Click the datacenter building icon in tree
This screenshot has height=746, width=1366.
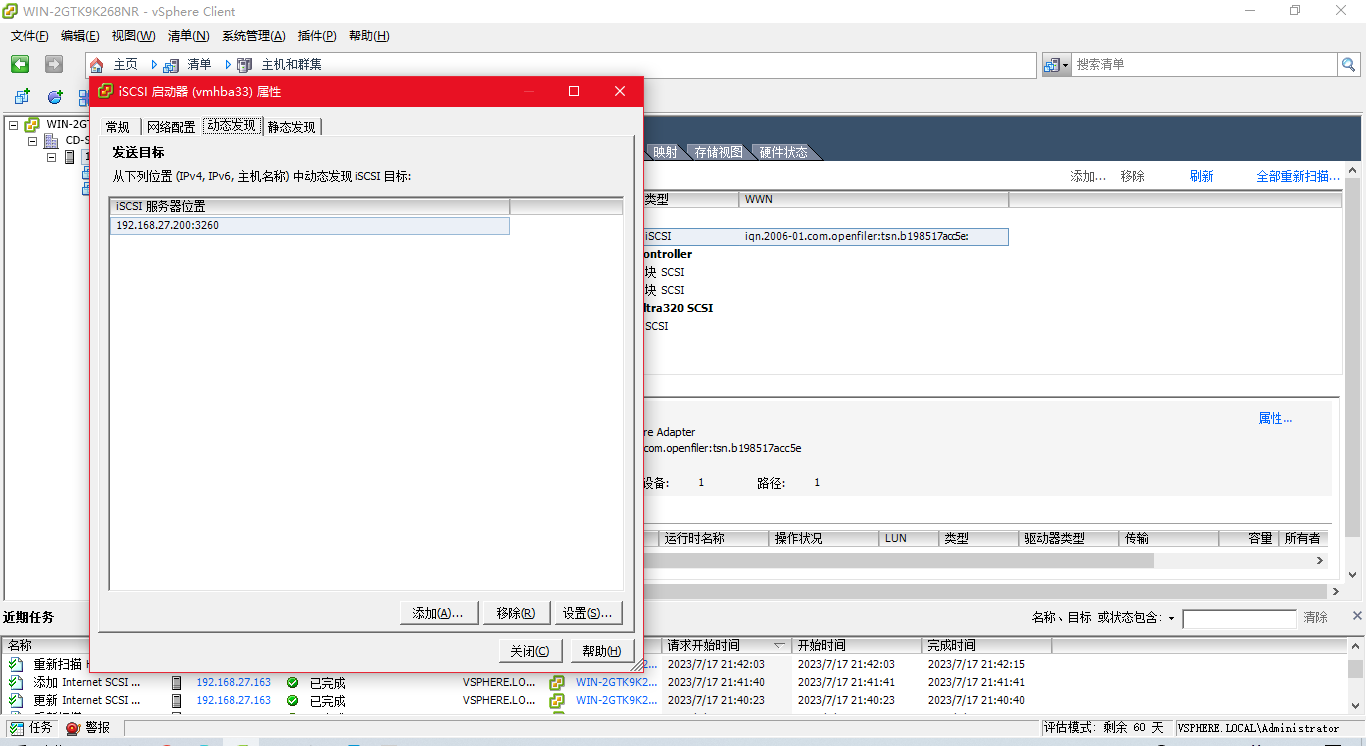pos(51,141)
